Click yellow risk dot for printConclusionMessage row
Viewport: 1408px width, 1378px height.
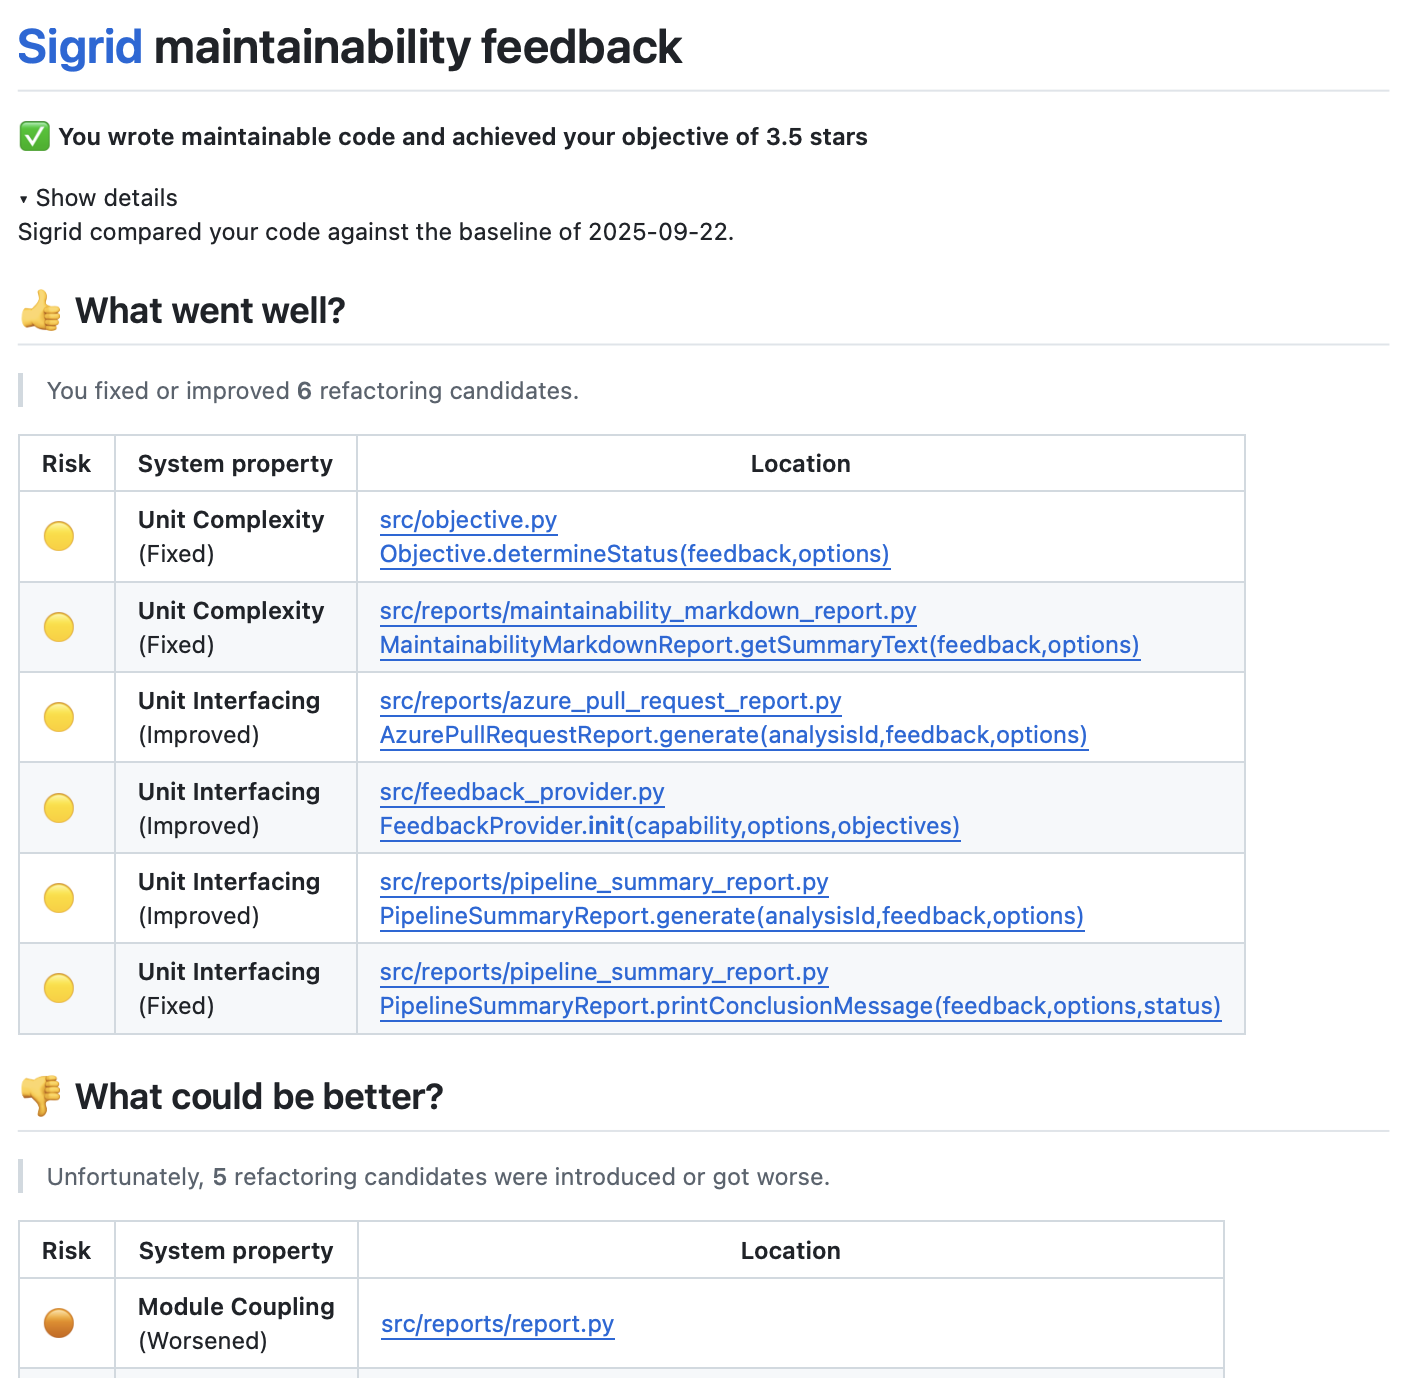59,988
